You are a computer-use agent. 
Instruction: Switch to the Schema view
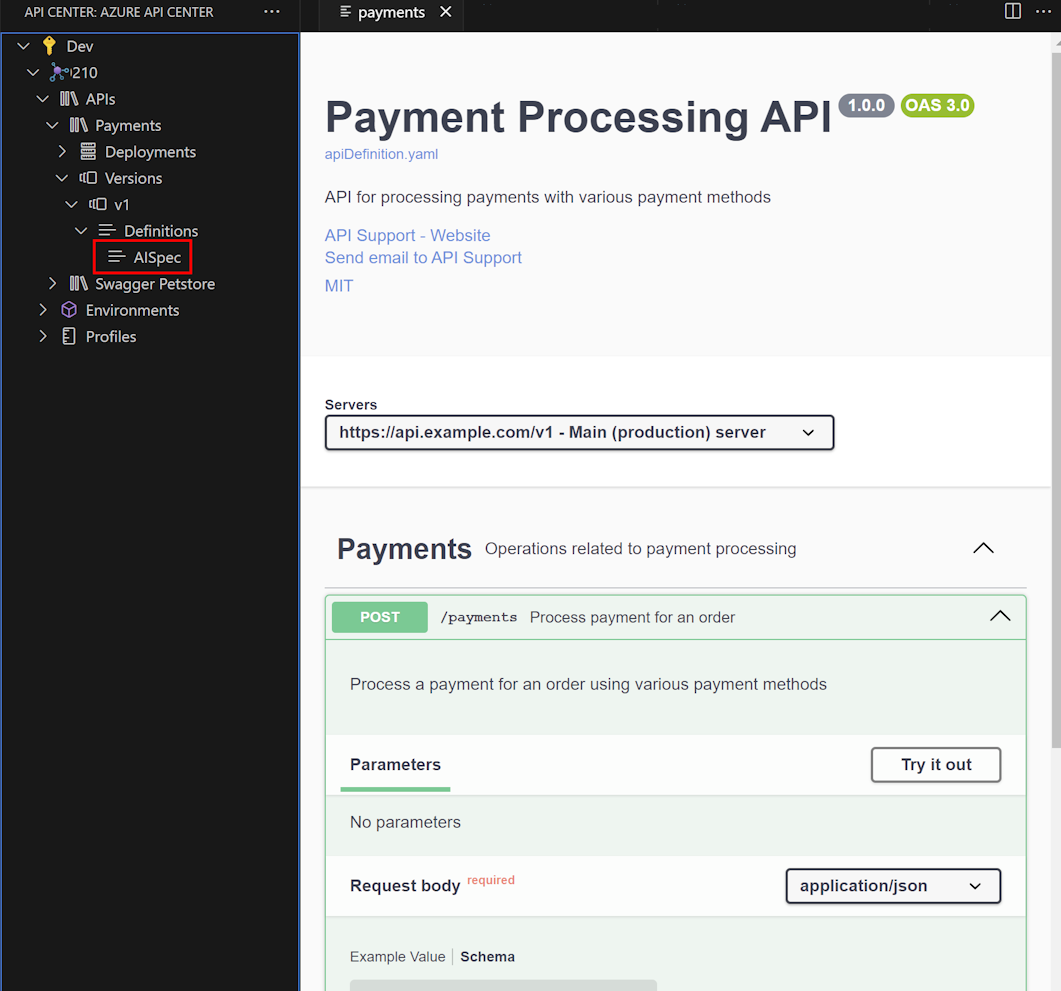pos(487,956)
